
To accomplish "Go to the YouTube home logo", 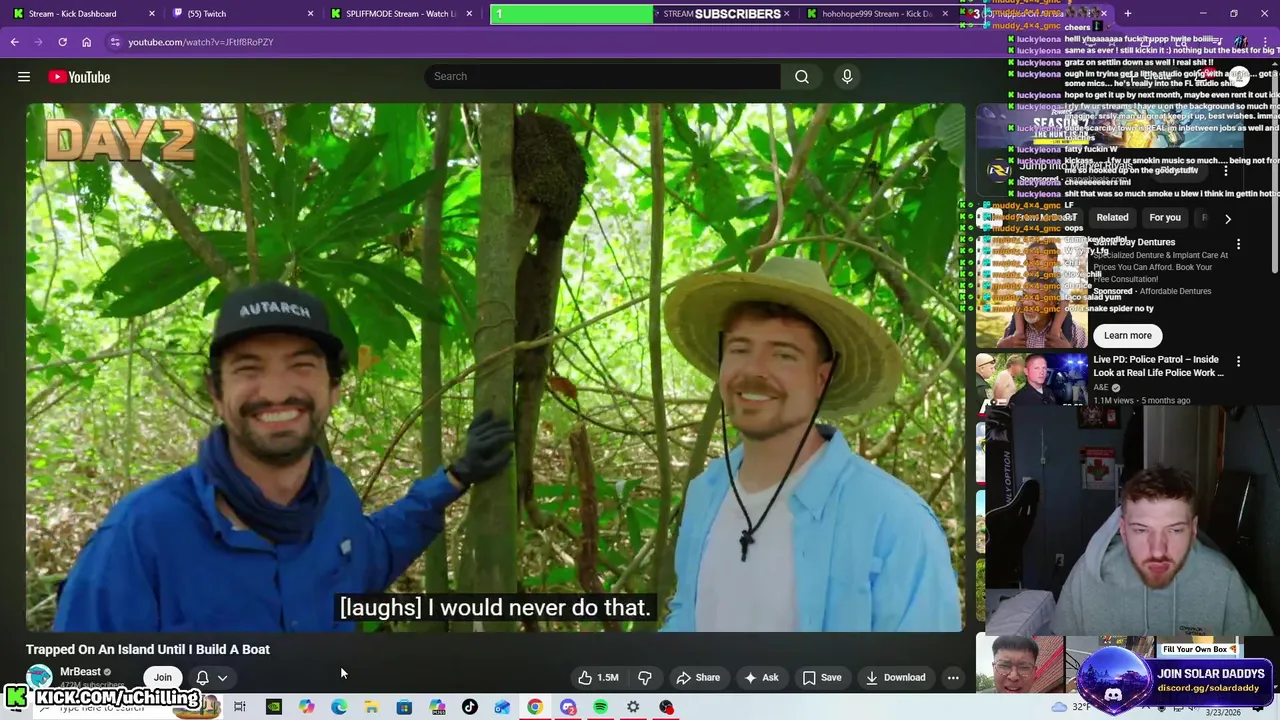I will coord(79,77).
